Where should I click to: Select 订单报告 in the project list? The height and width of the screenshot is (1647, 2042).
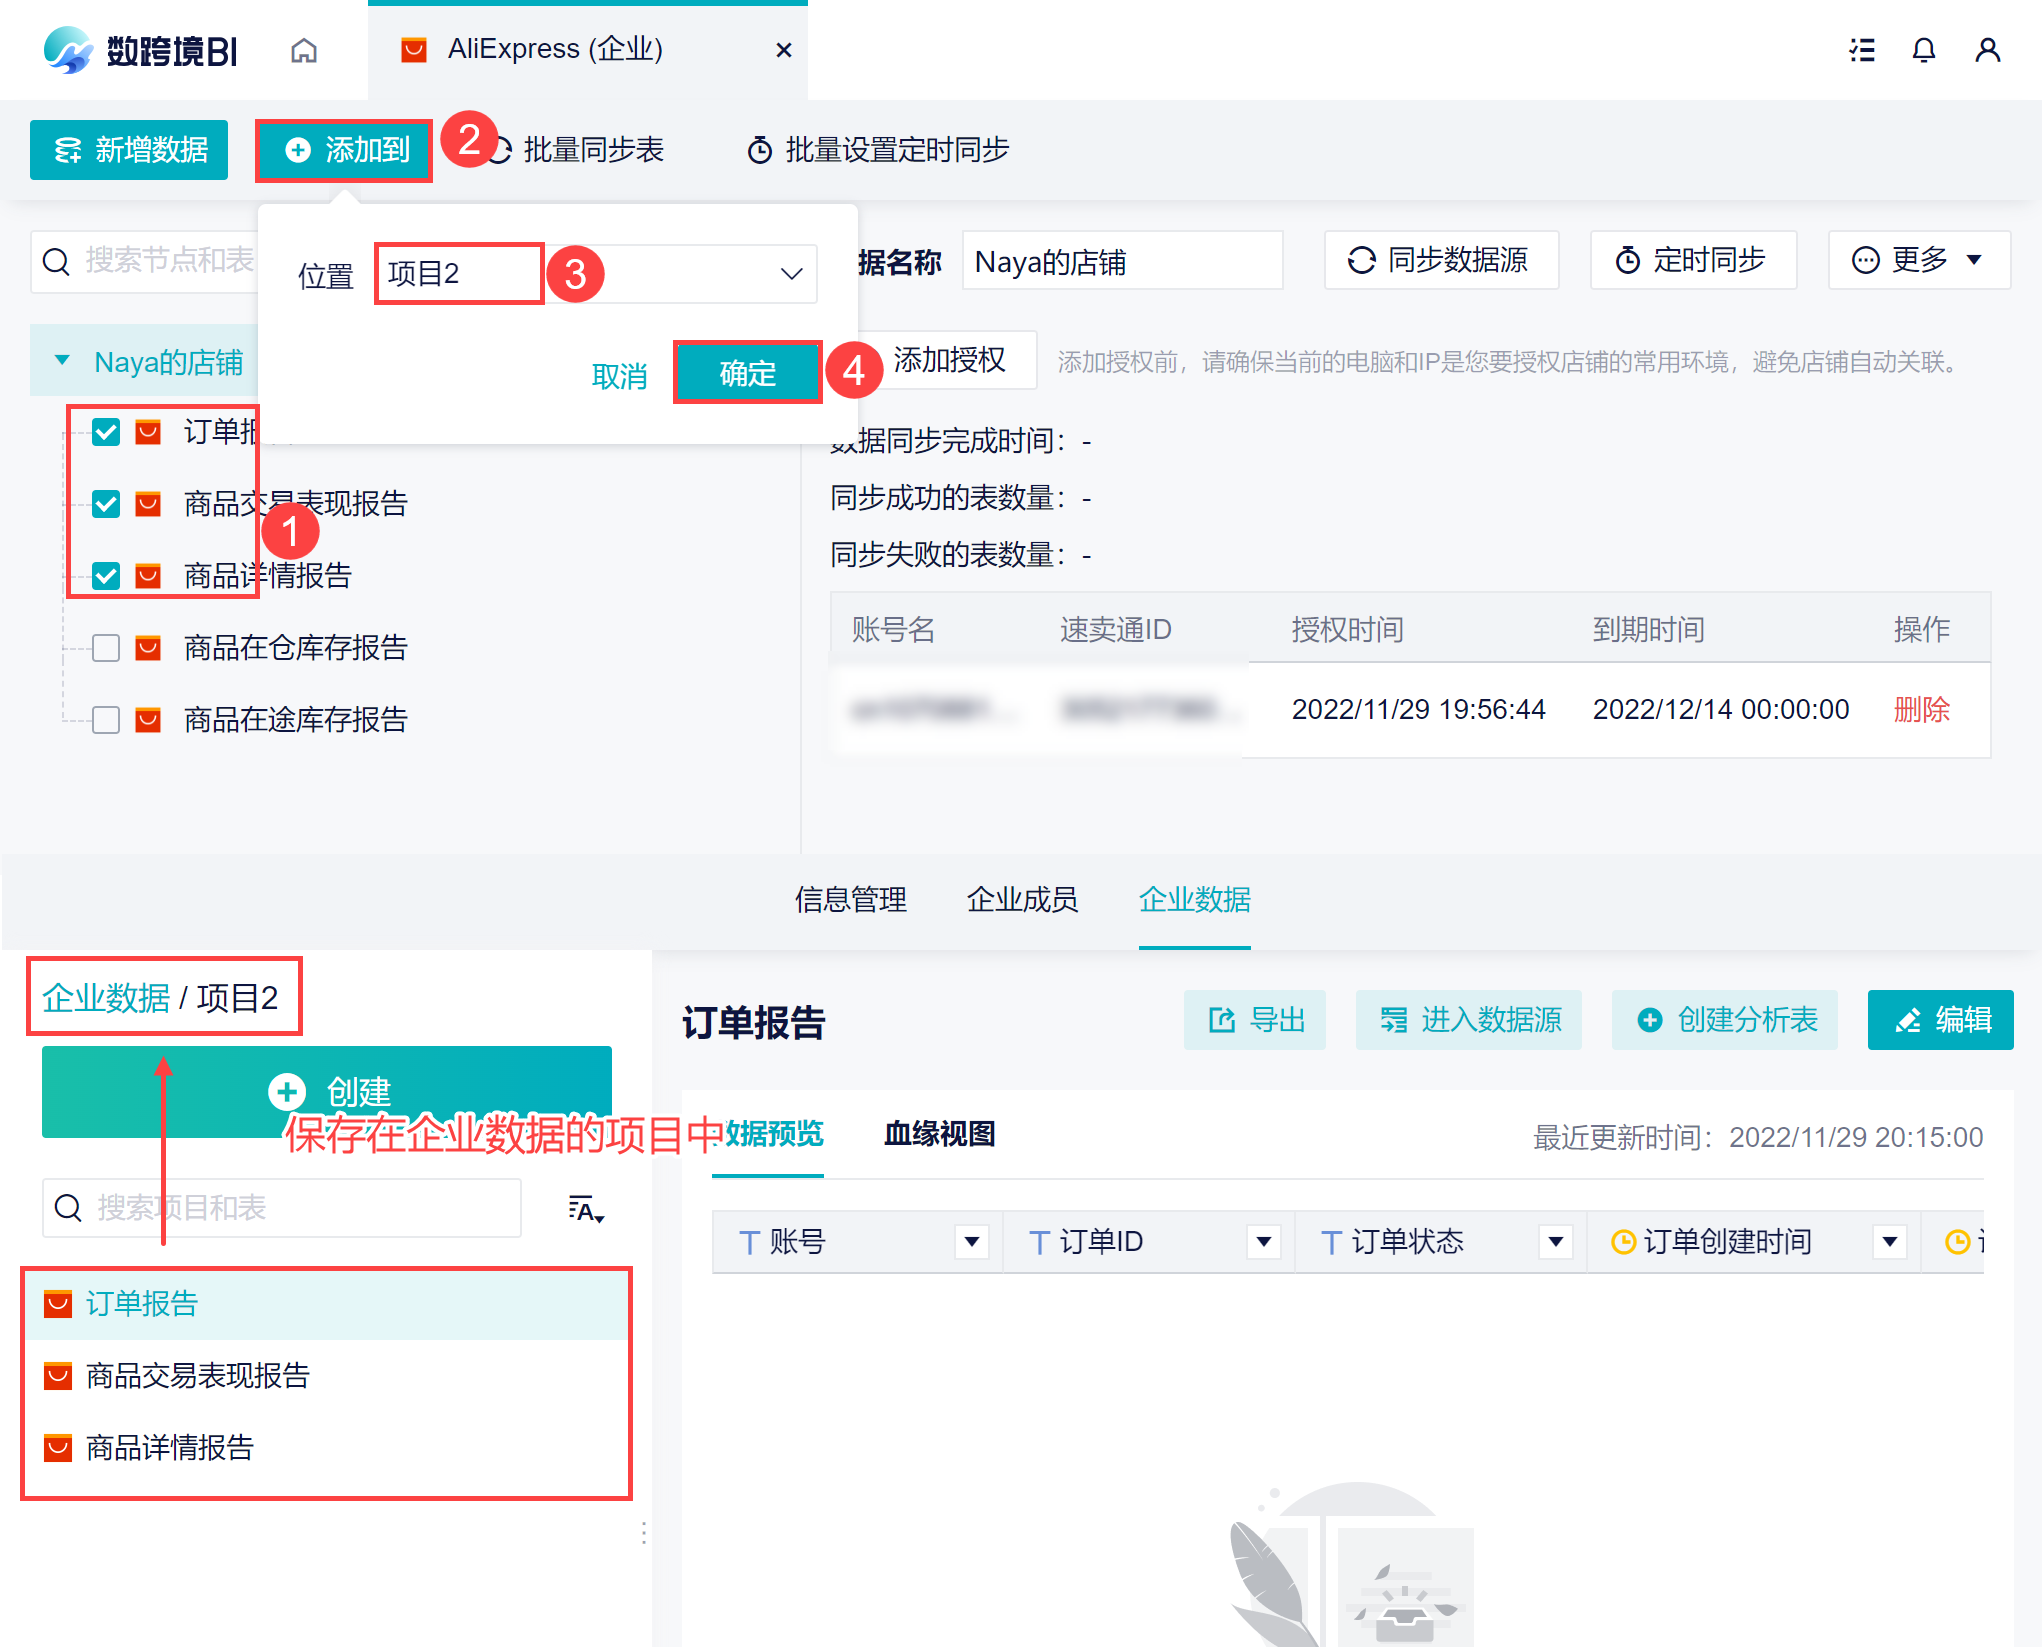[327, 1303]
